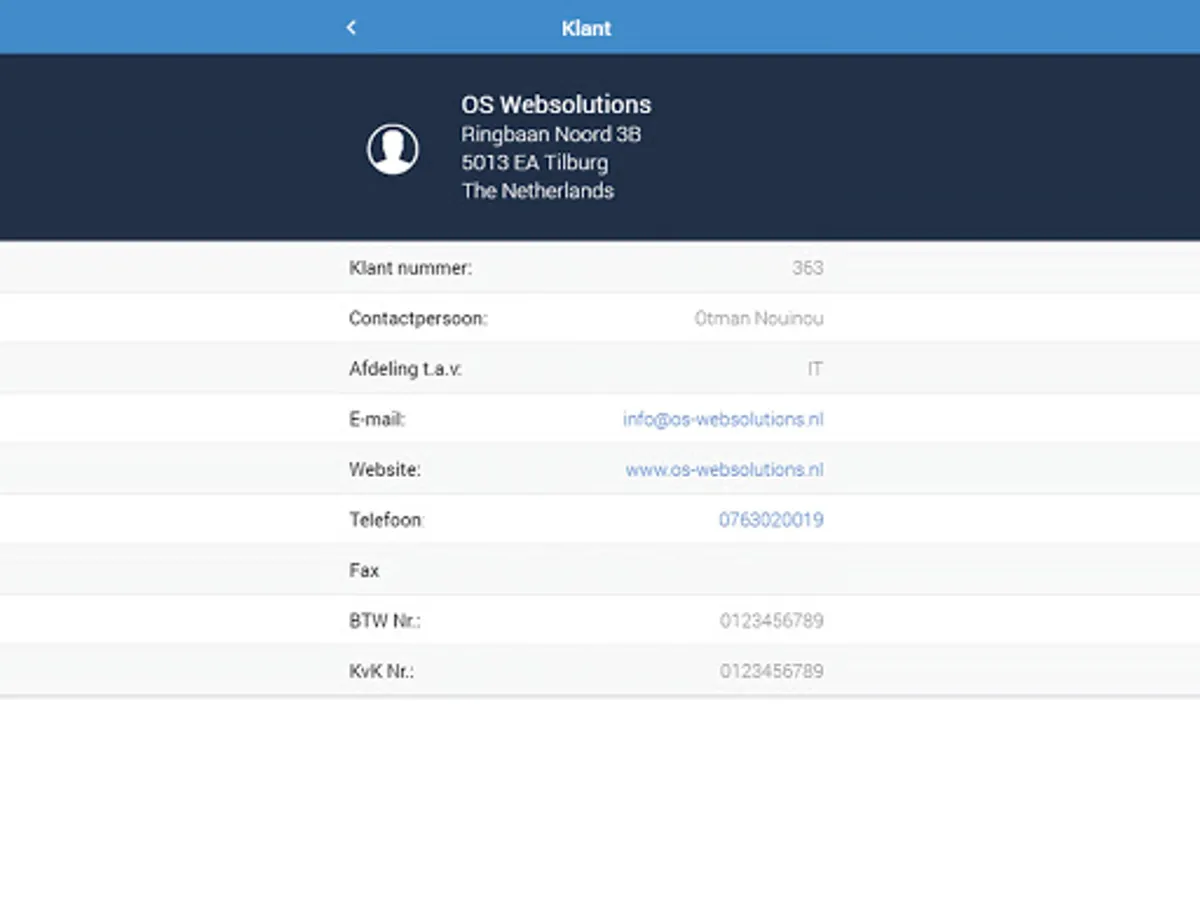The image size is (1200, 900).
Task: Select the contact name Otman Nouinou
Action: (x=759, y=318)
